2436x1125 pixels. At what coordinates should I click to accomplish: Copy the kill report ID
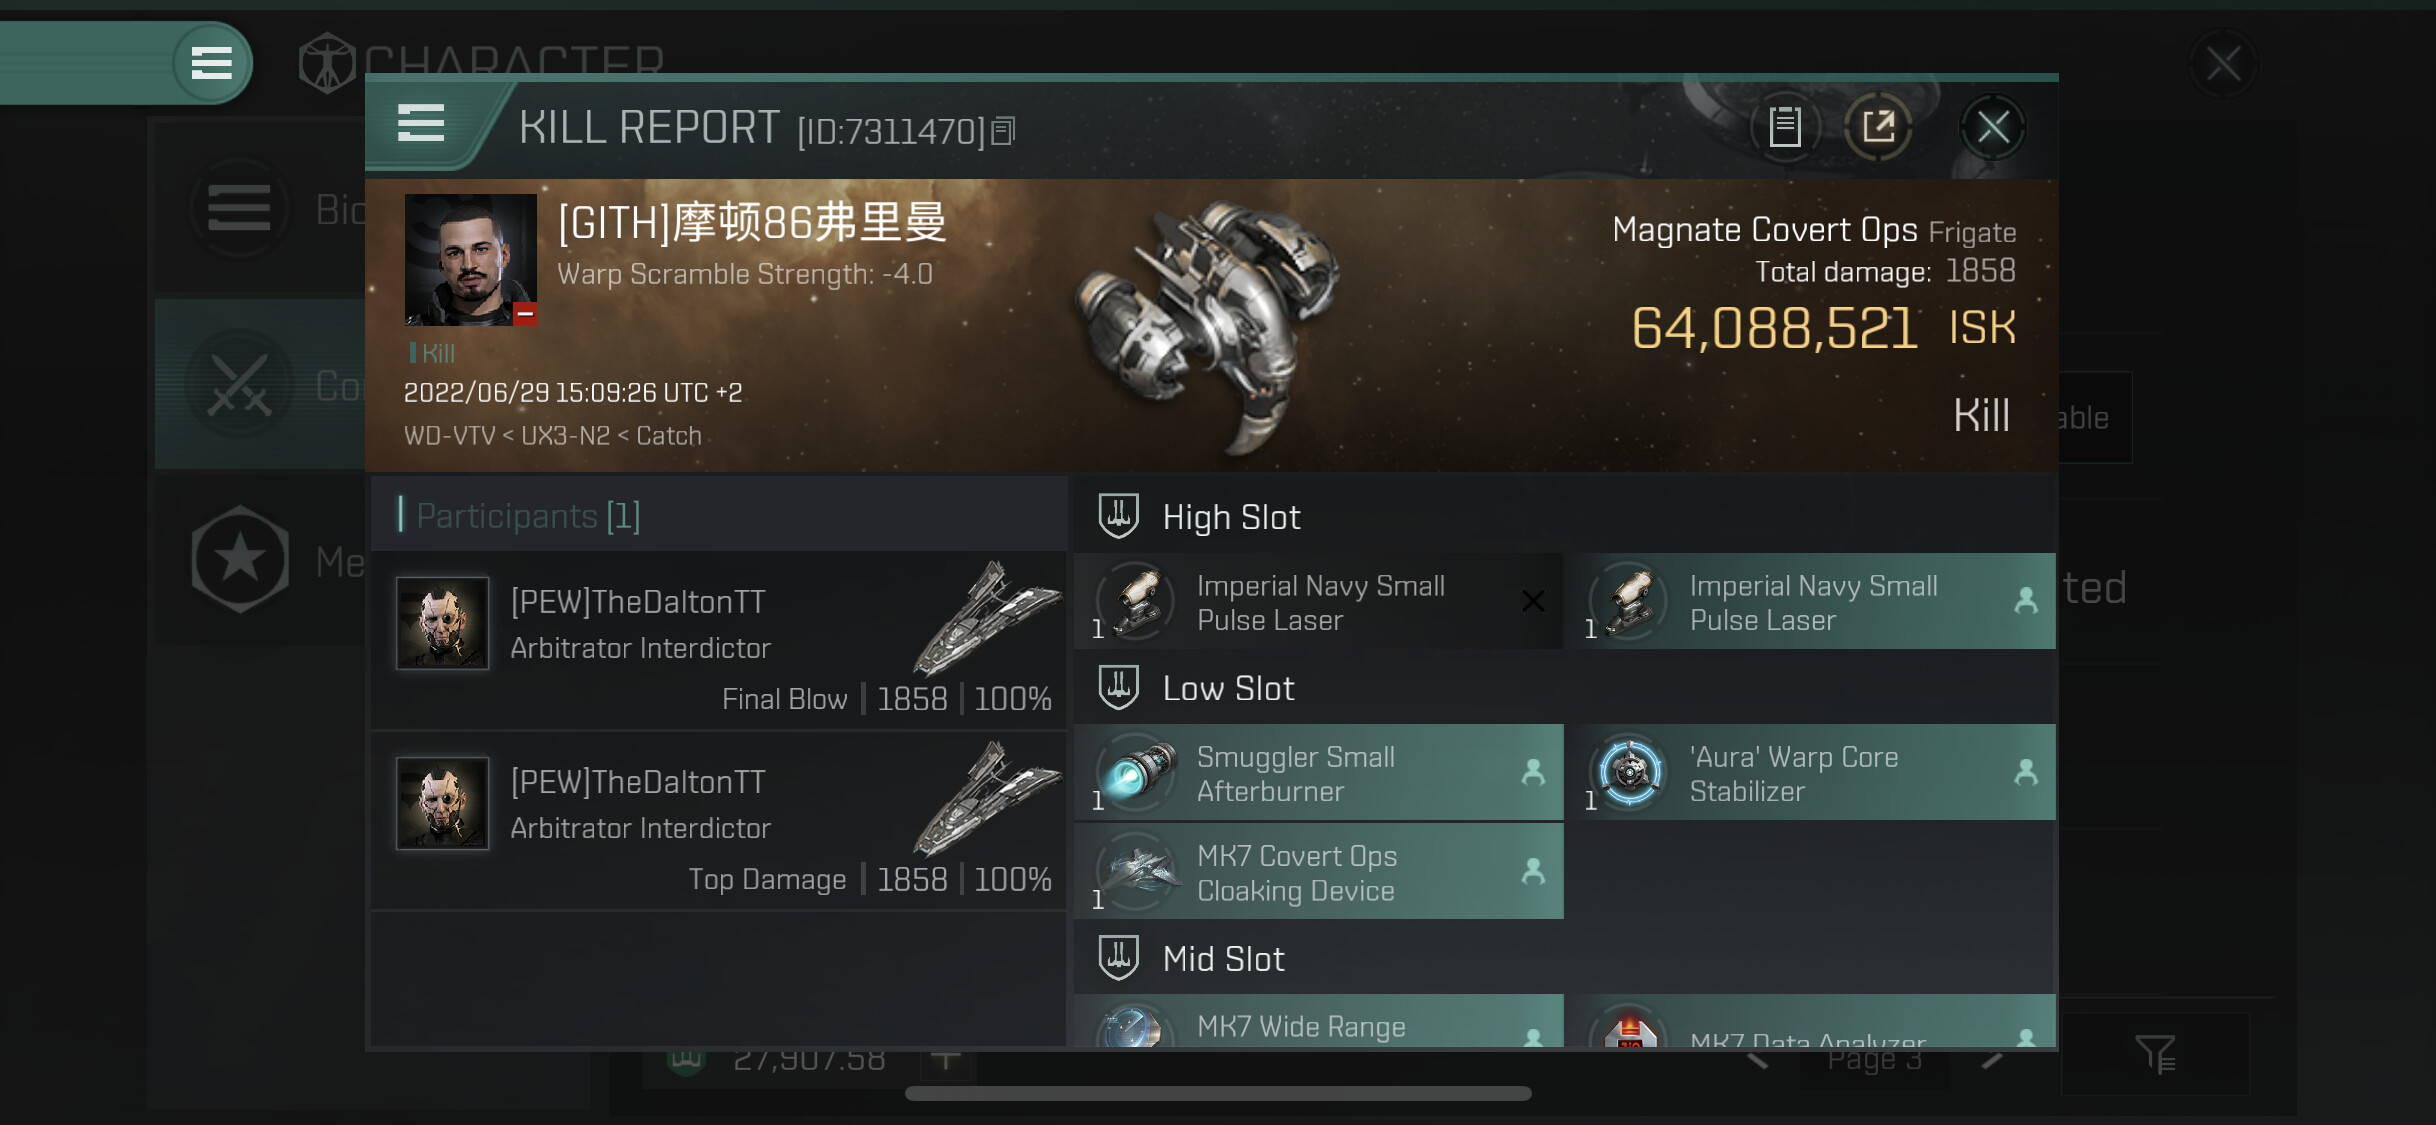click(x=1003, y=131)
